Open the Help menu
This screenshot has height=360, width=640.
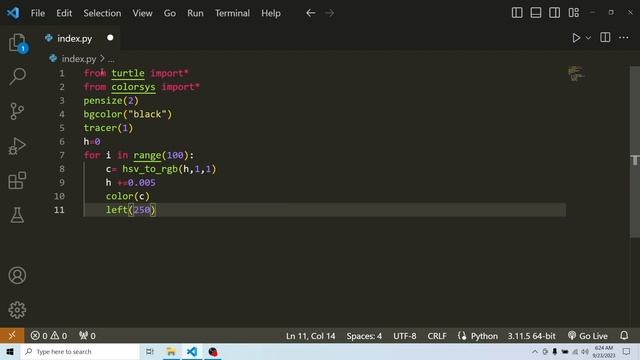point(271,13)
